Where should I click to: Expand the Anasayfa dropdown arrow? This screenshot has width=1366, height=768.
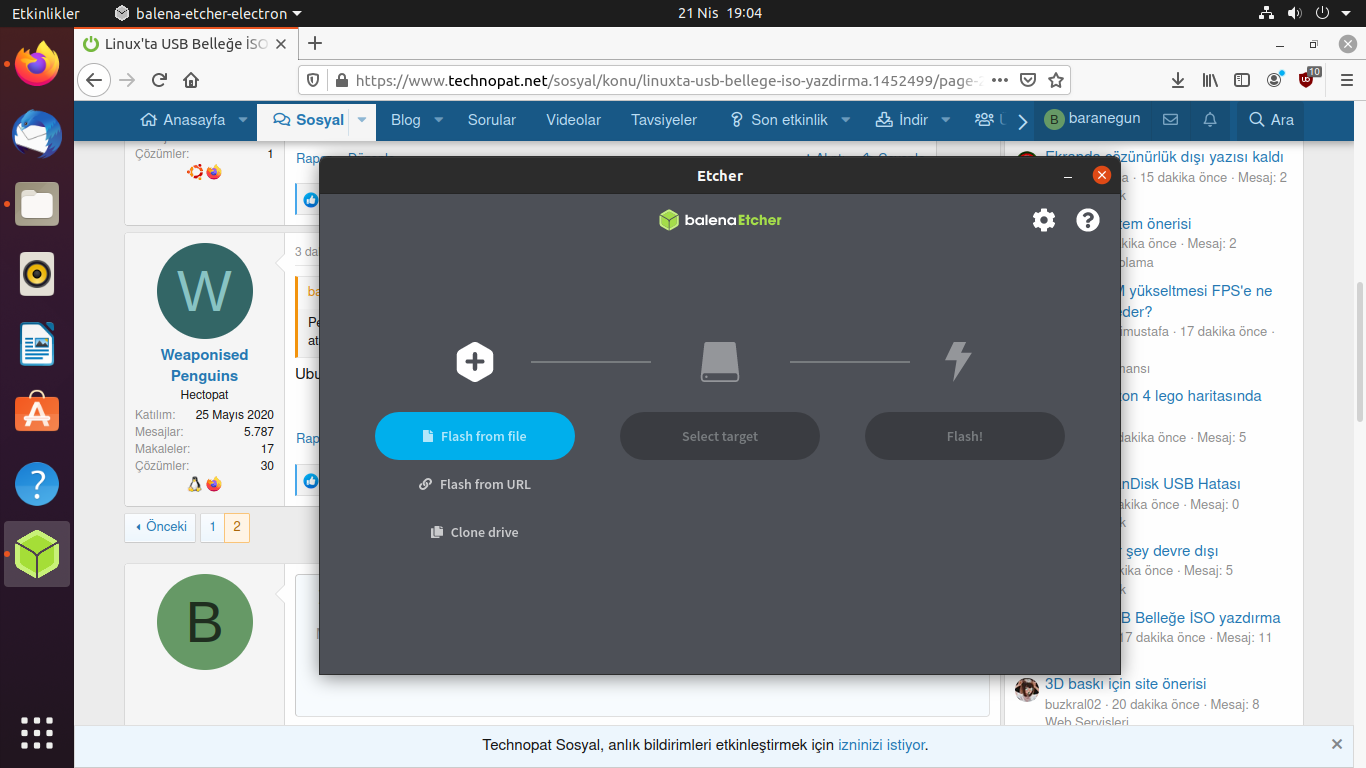pos(243,120)
